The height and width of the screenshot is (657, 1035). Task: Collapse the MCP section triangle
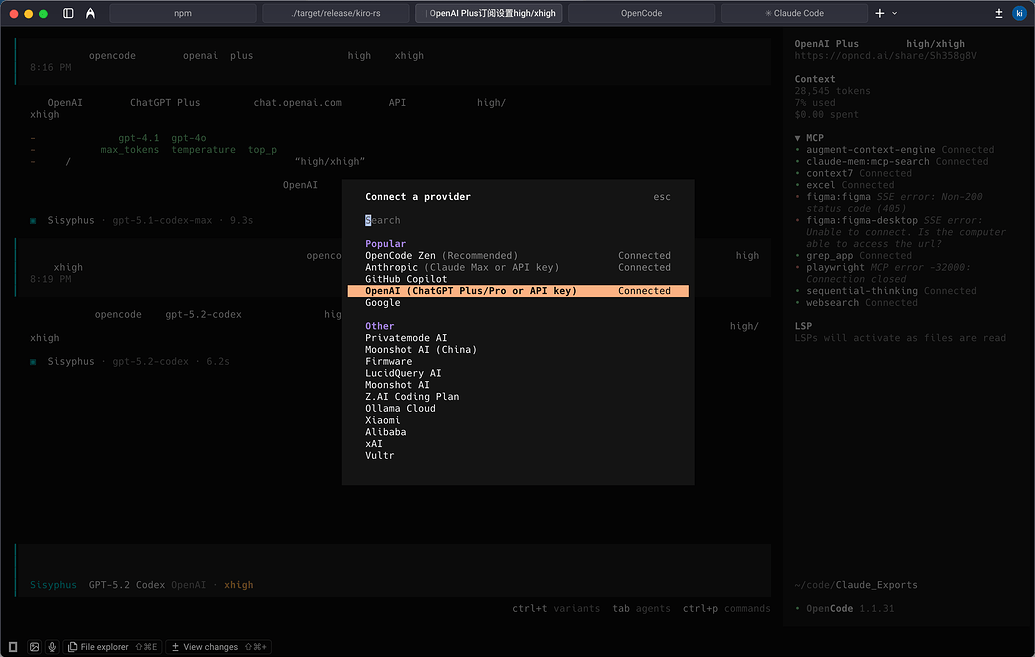(797, 138)
